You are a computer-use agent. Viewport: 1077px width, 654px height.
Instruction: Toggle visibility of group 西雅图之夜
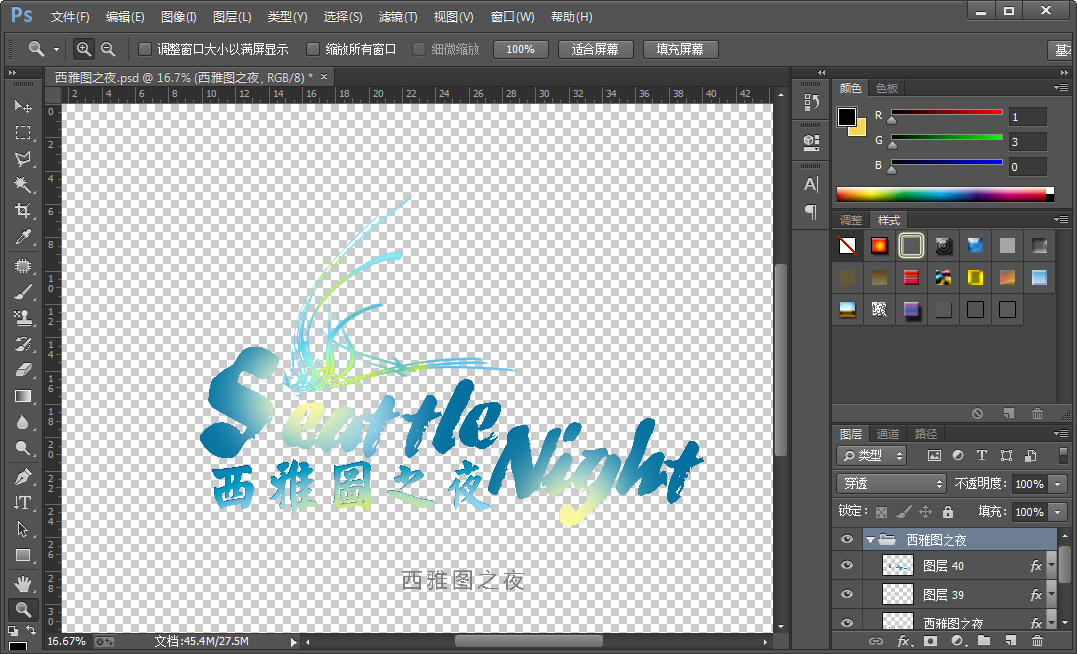pyautogui.click(x=847, y=539)
